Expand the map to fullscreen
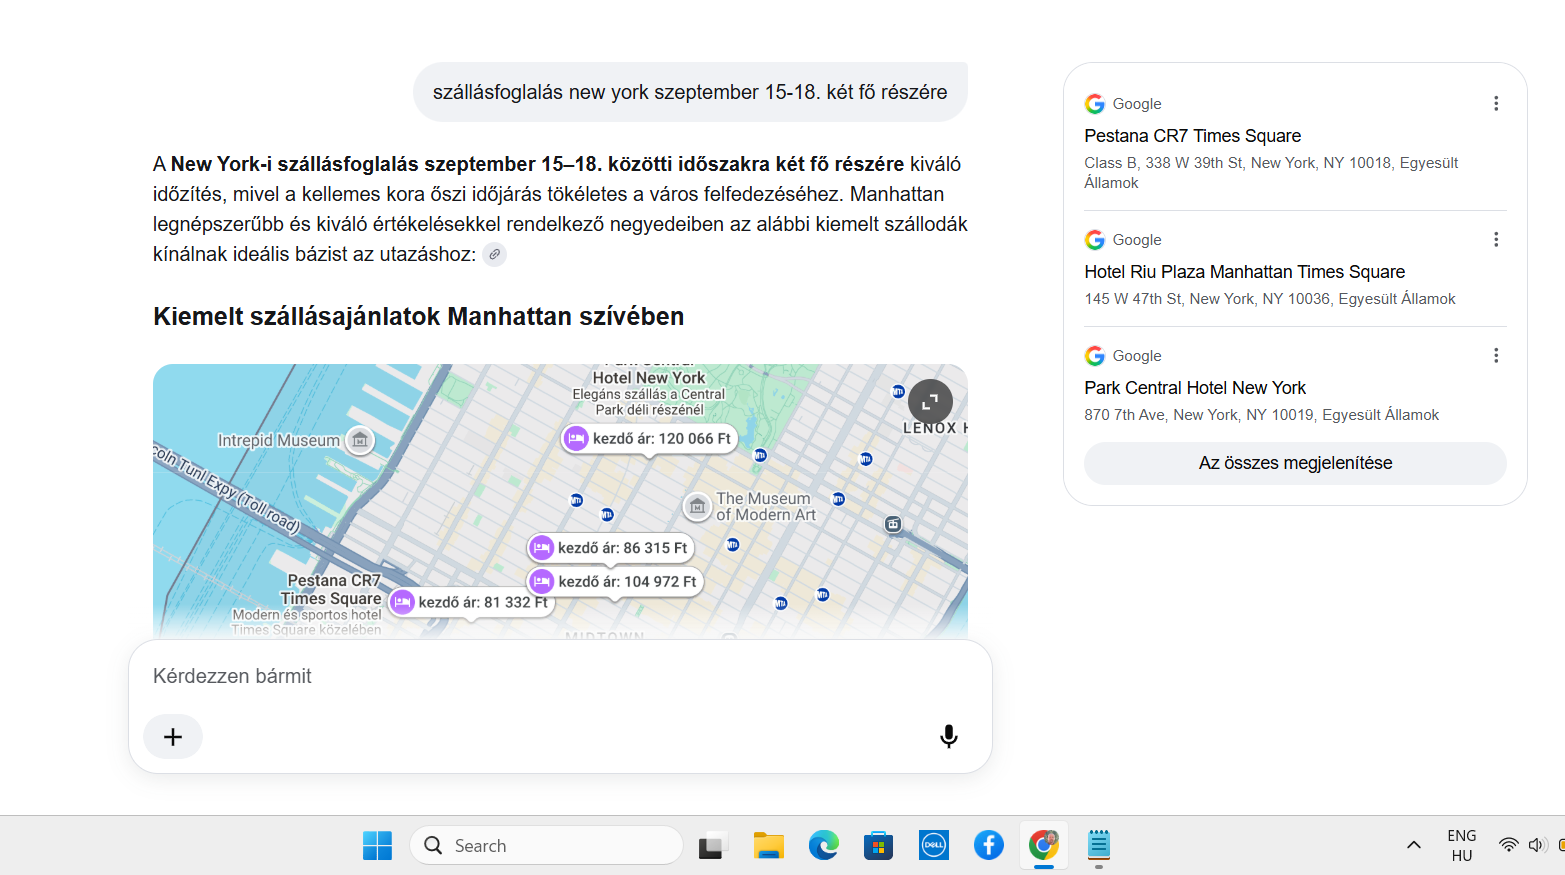 coord(930,402)
